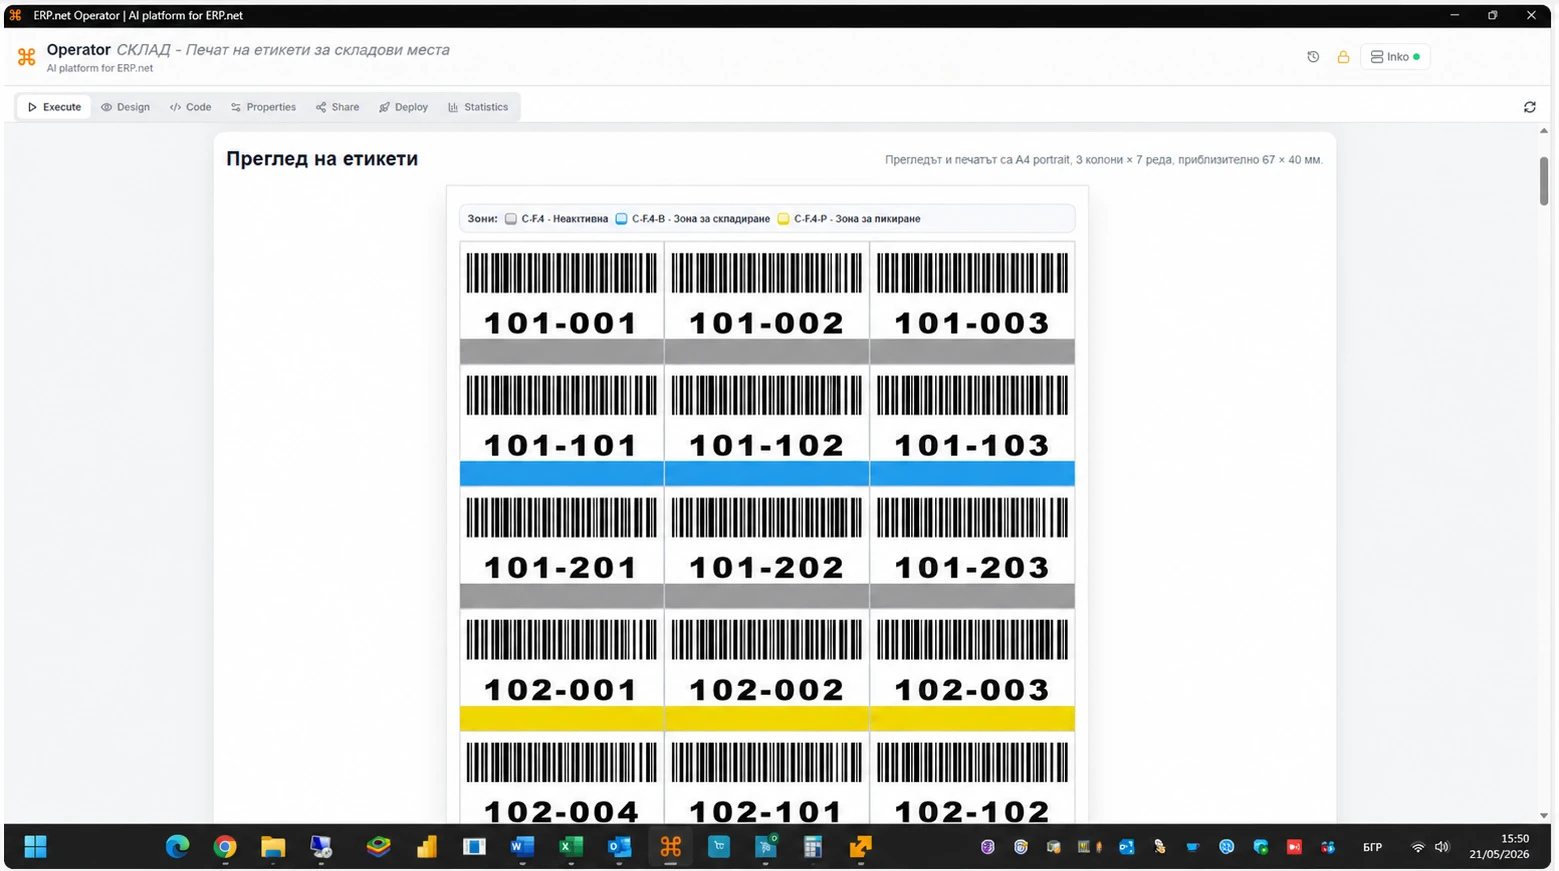The width and height of the screenshot is (1559, 871).
Task: Refresh the view using the reload icon
Action: 1529,107
